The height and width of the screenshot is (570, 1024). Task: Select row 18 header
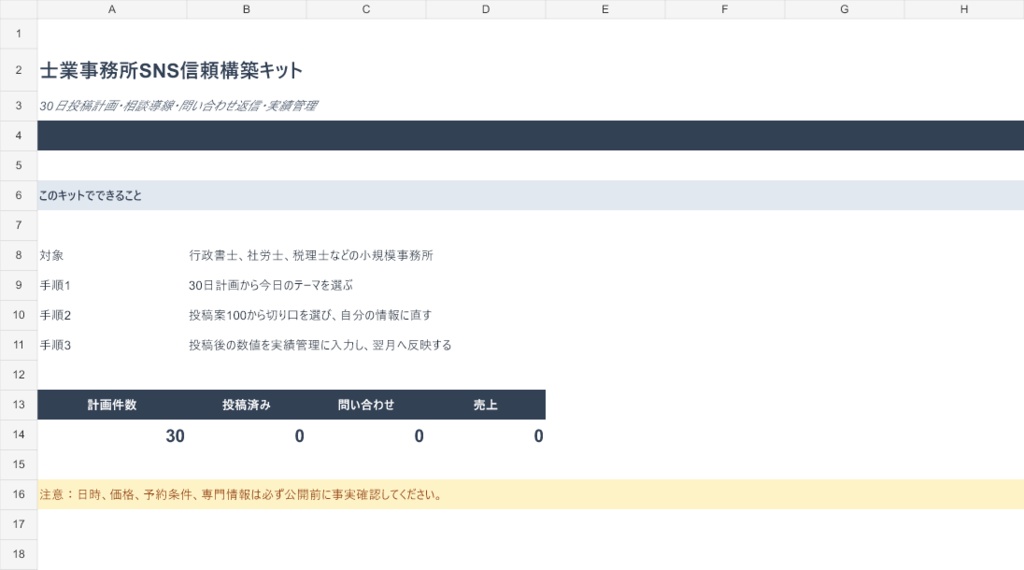pyautogui.click(x=18, y=554)
